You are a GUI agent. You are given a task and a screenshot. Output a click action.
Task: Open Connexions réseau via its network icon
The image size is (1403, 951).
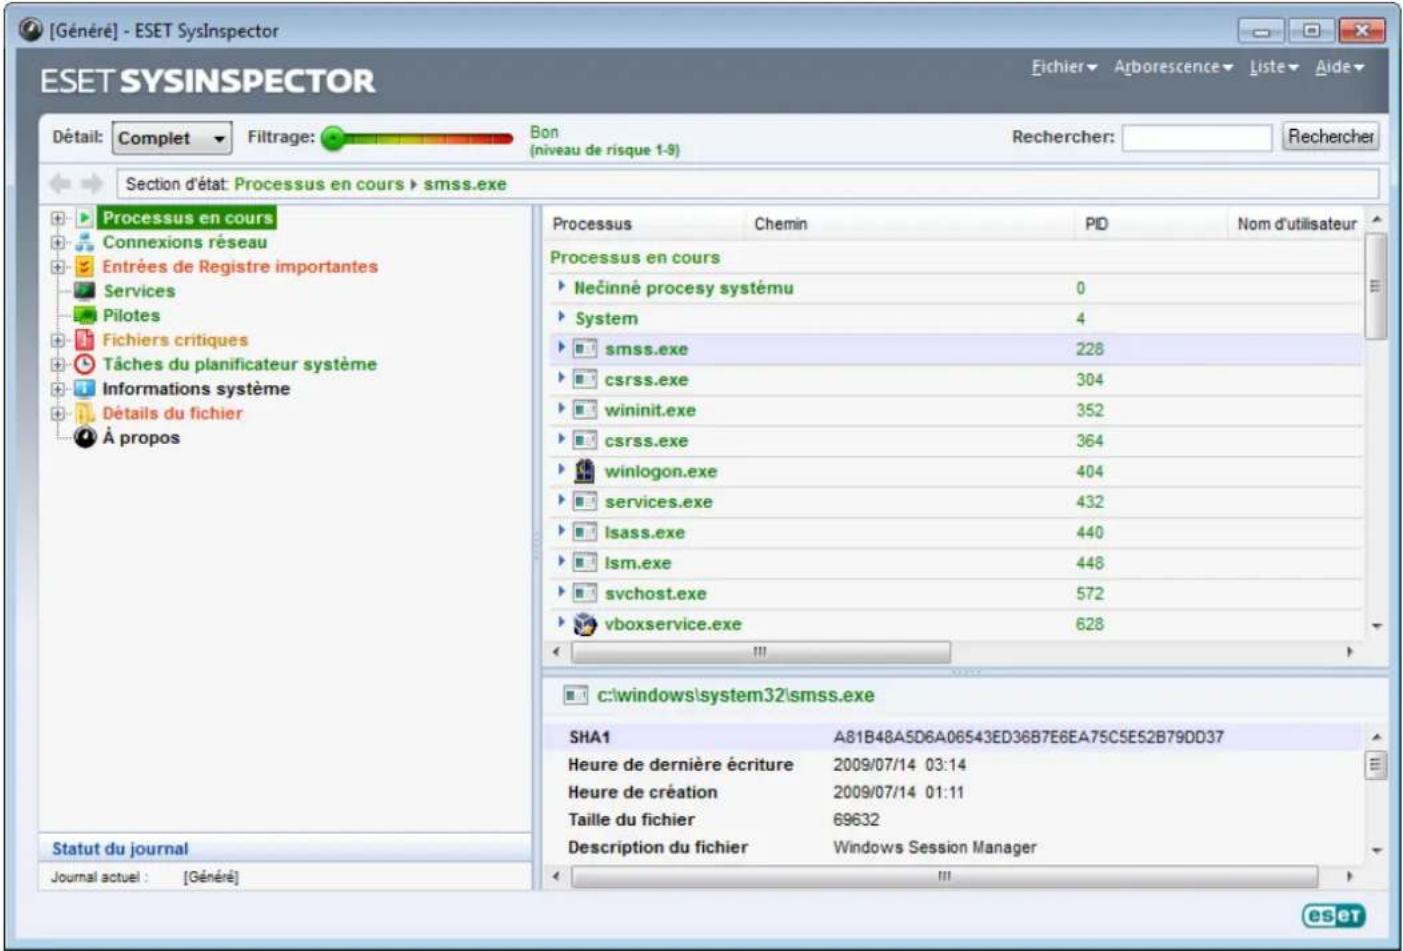(x=84, y=242)
